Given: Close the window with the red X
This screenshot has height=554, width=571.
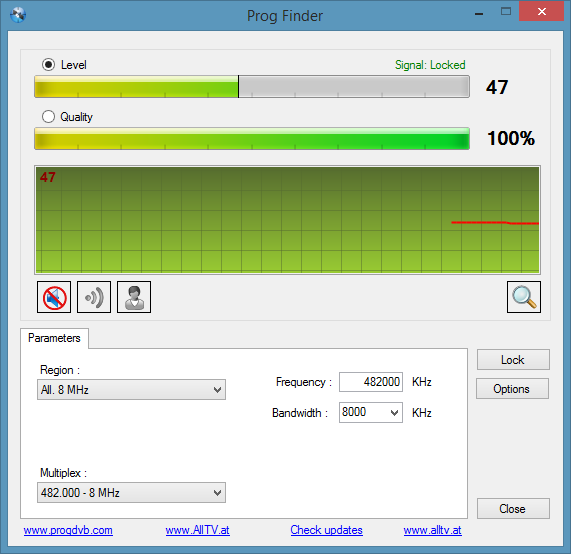Looking at the screenshot, I should coord(542,12).
